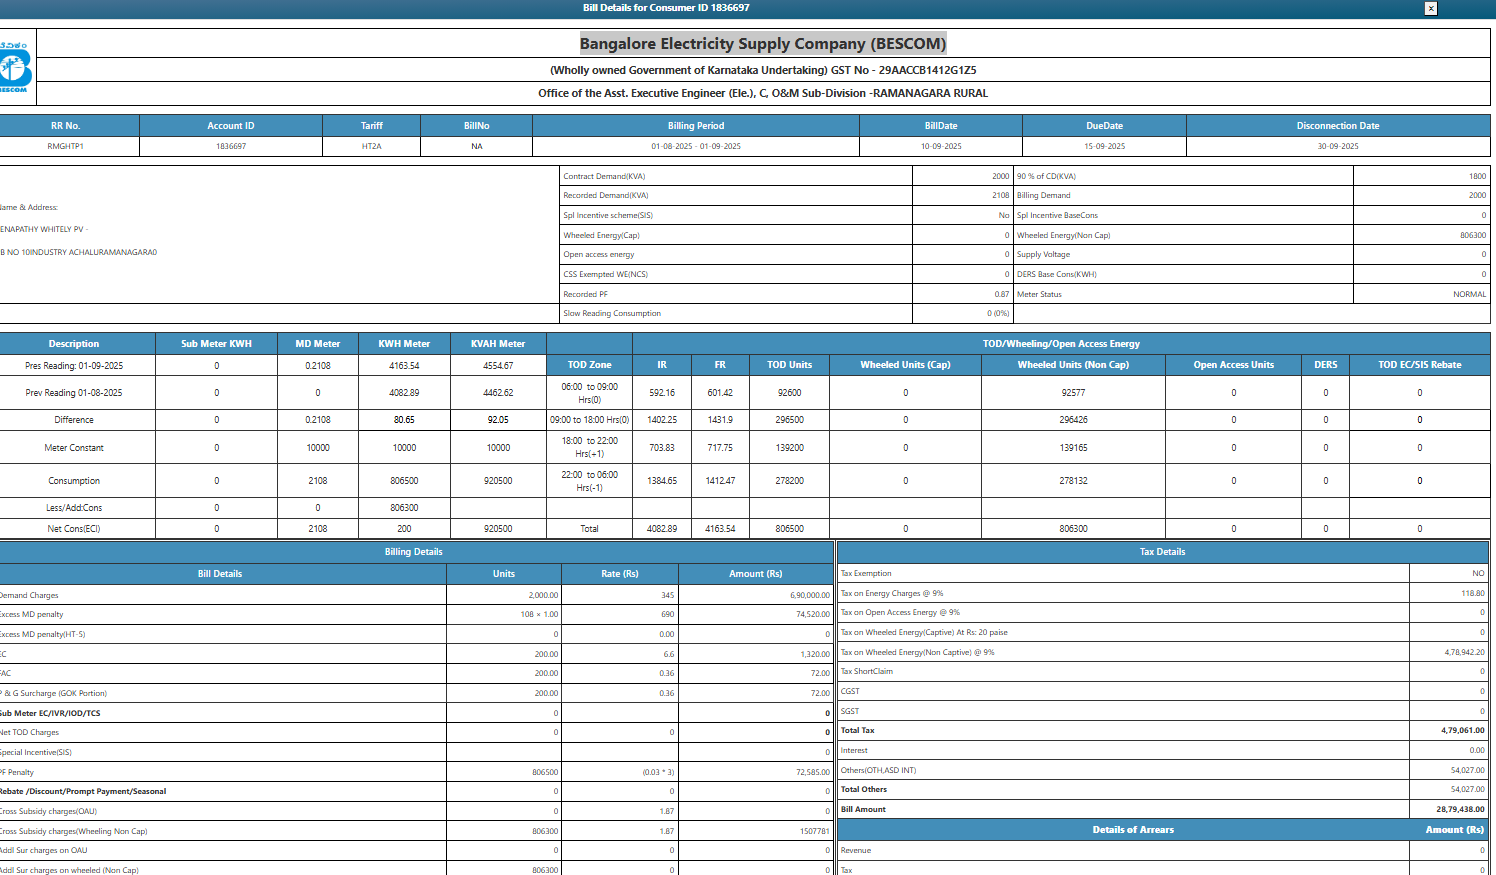1496x875 pixels.
Task: Click the 'Tax Details' section header
Action: pyautogui.click(x=1163, y=552)
